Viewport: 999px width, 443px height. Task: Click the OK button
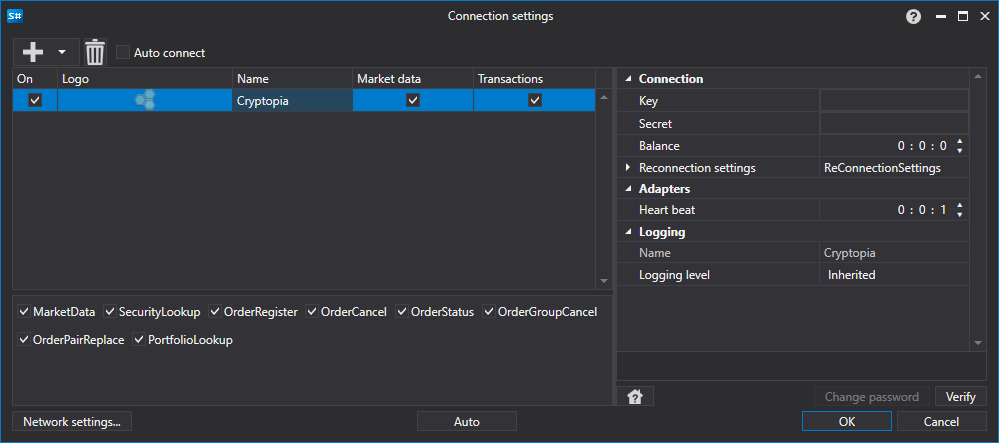point(847,421)
